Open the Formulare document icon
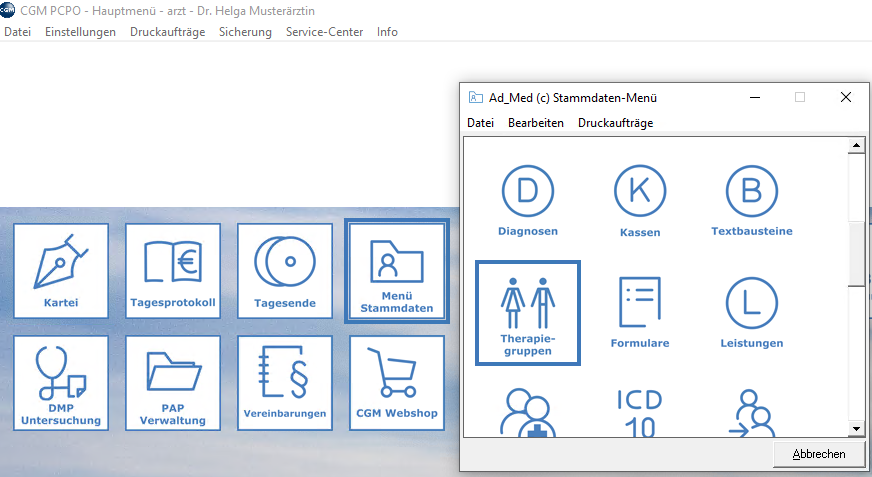 point(640,312)
